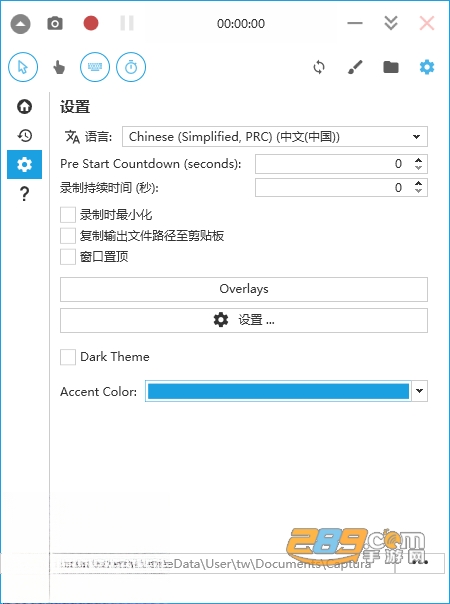
Task: Click the blue Accent Color swatch
Action: tap(278, 391)
